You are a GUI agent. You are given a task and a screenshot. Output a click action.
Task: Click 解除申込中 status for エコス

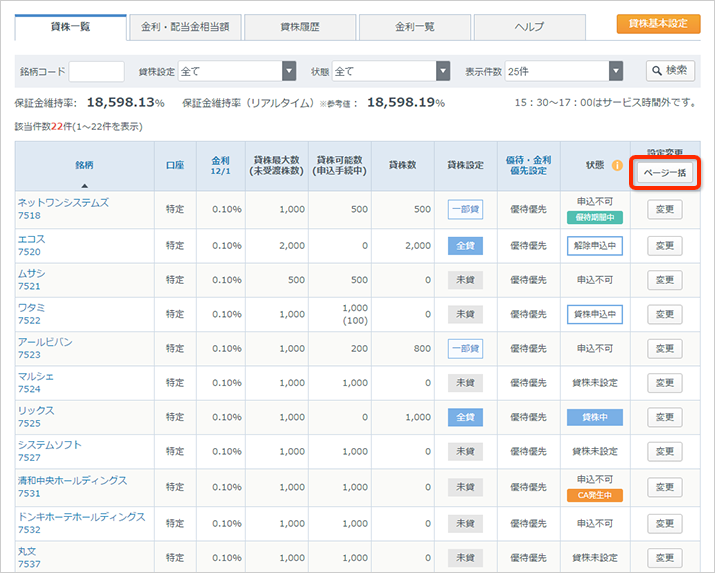coord(594,246)
